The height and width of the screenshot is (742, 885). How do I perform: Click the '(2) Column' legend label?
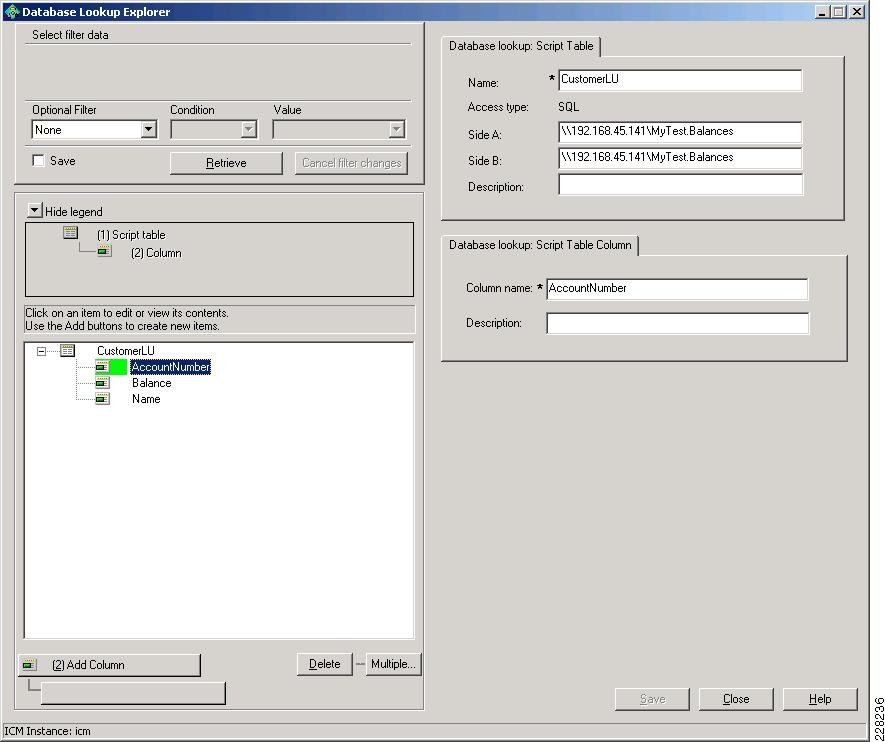click(156, 253)
